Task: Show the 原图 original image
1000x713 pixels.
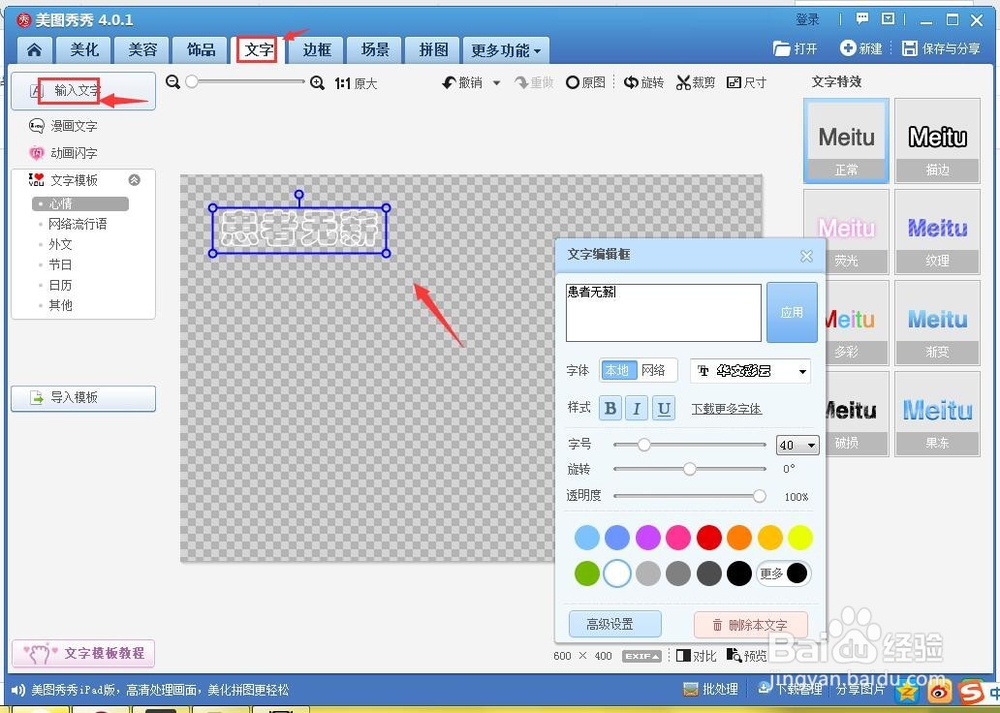Action: pyautogui.click(x=585, y=82)
